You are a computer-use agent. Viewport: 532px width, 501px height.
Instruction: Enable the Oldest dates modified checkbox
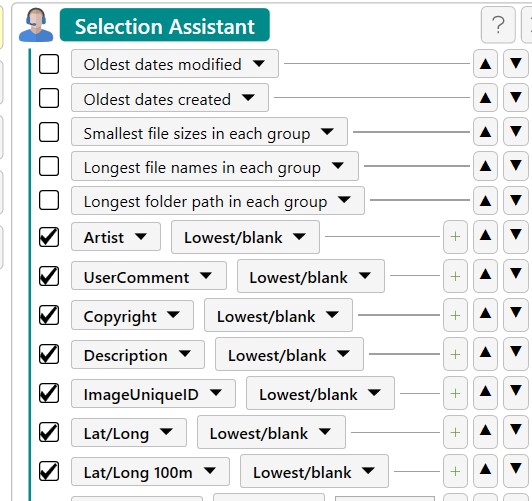(49, 64)
